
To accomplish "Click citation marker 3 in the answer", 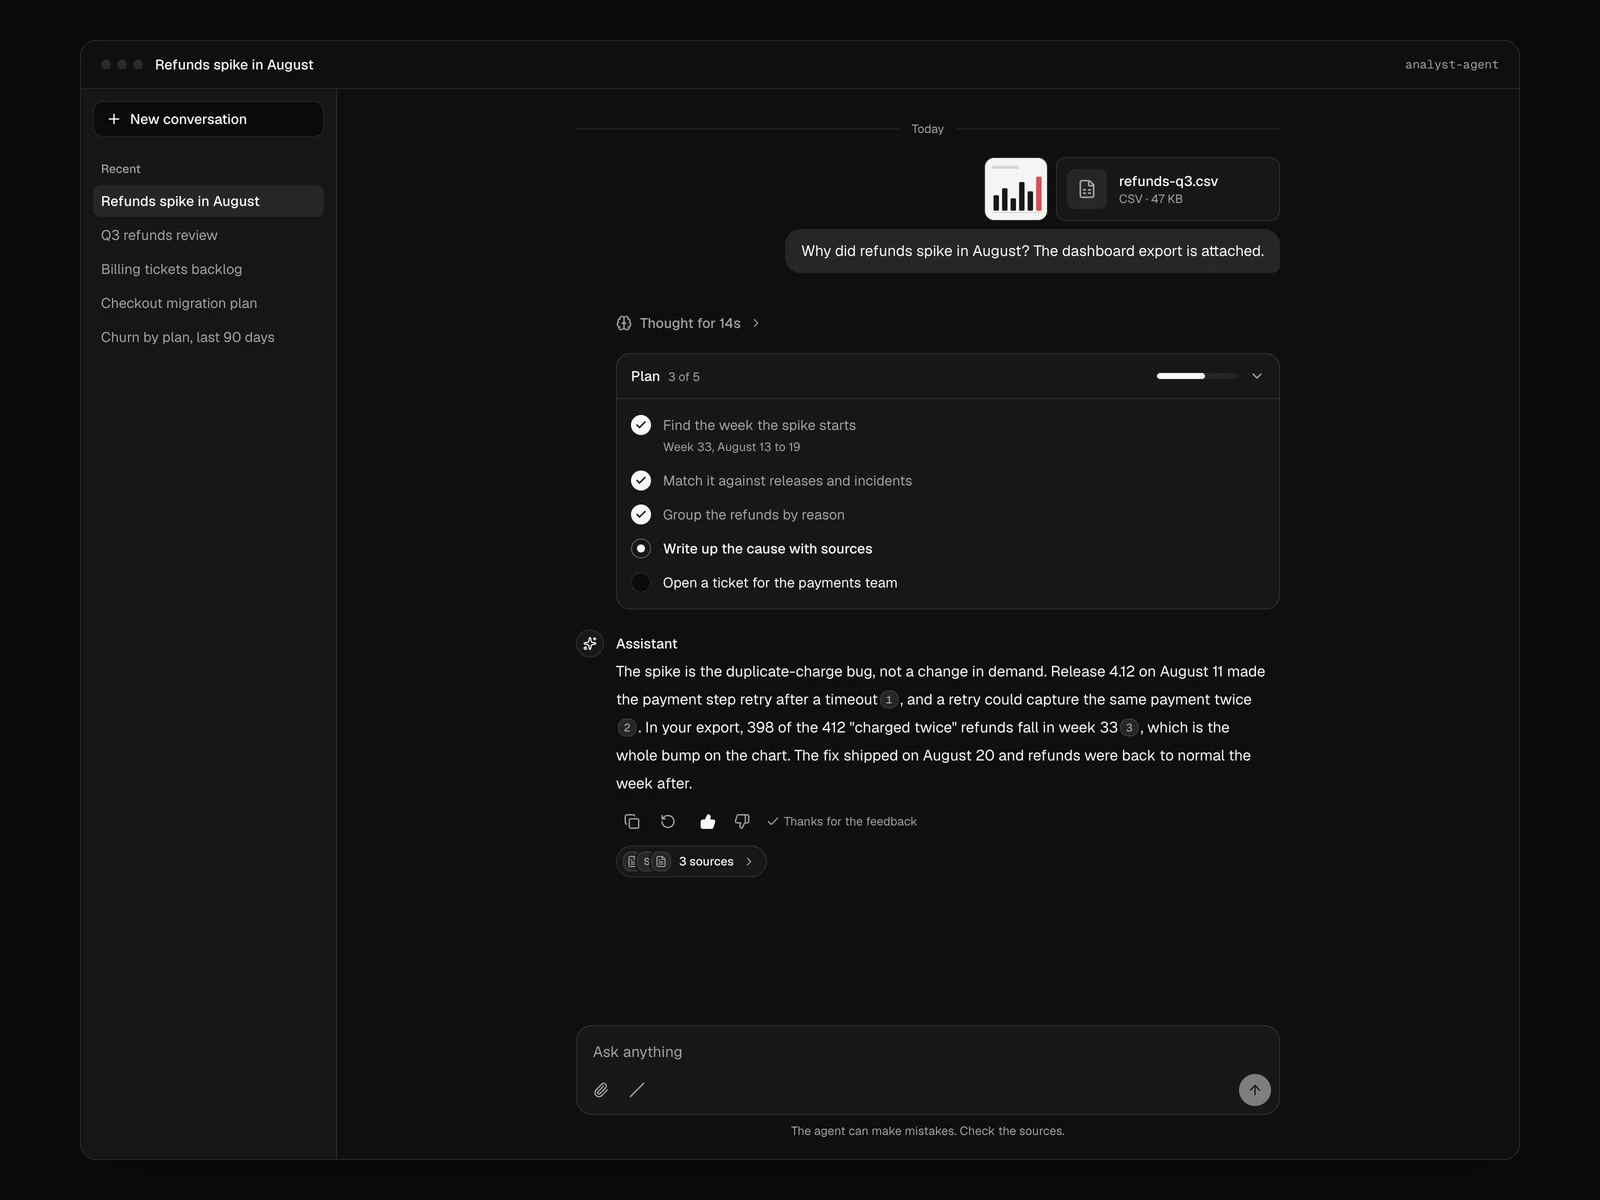I will click(x=1129, y=728).
